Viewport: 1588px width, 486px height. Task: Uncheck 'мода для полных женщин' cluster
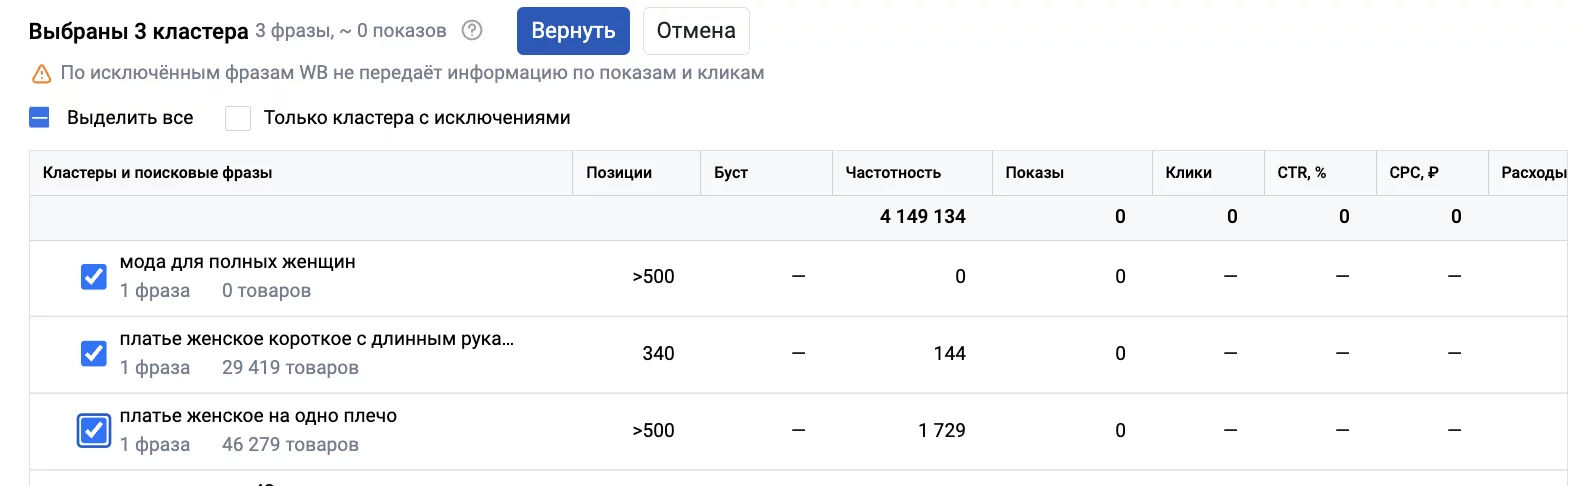[x=94, y=277]
